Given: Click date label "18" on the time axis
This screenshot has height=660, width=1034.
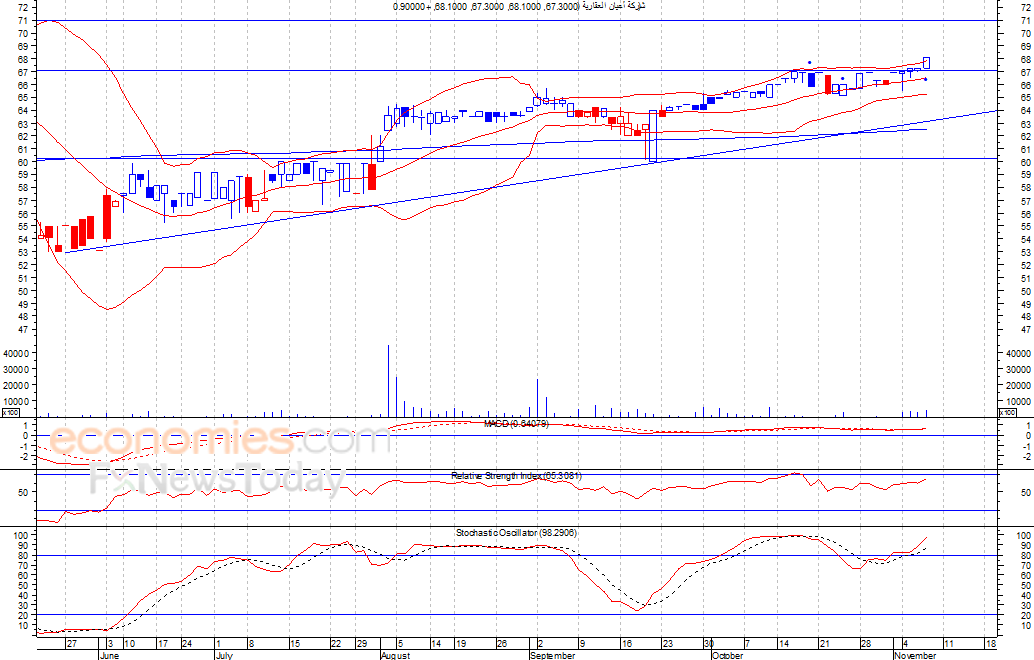Looking at the screenshot, I should (x=990, y=644).
